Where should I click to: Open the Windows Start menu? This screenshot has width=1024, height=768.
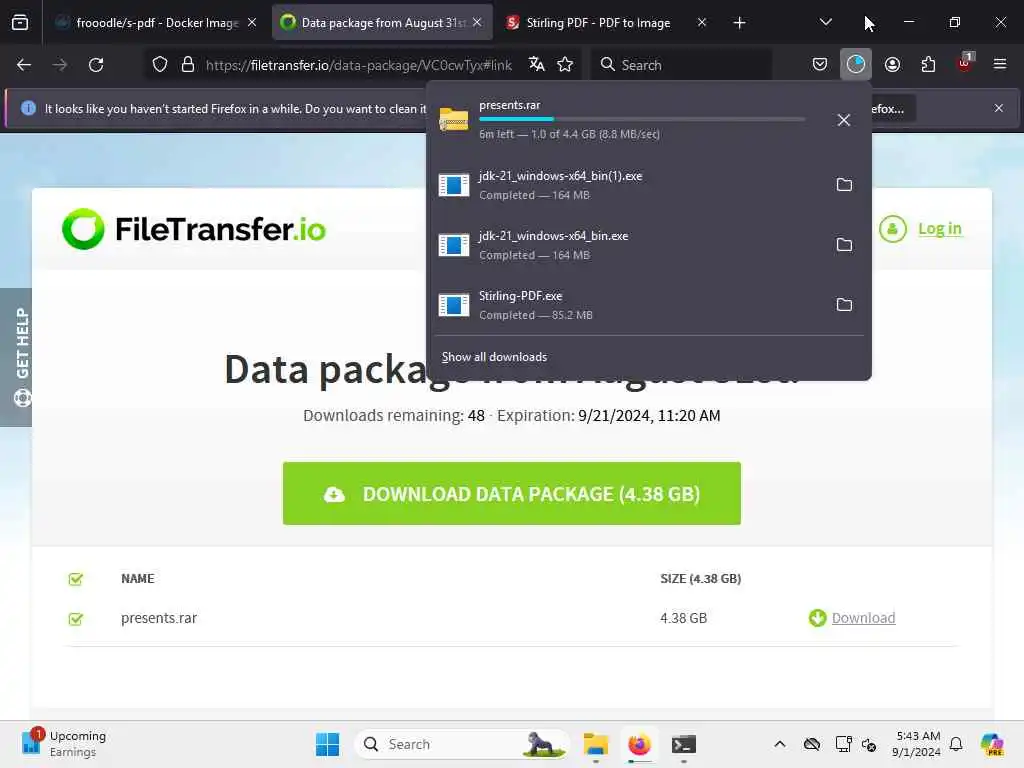click(327, 744)
